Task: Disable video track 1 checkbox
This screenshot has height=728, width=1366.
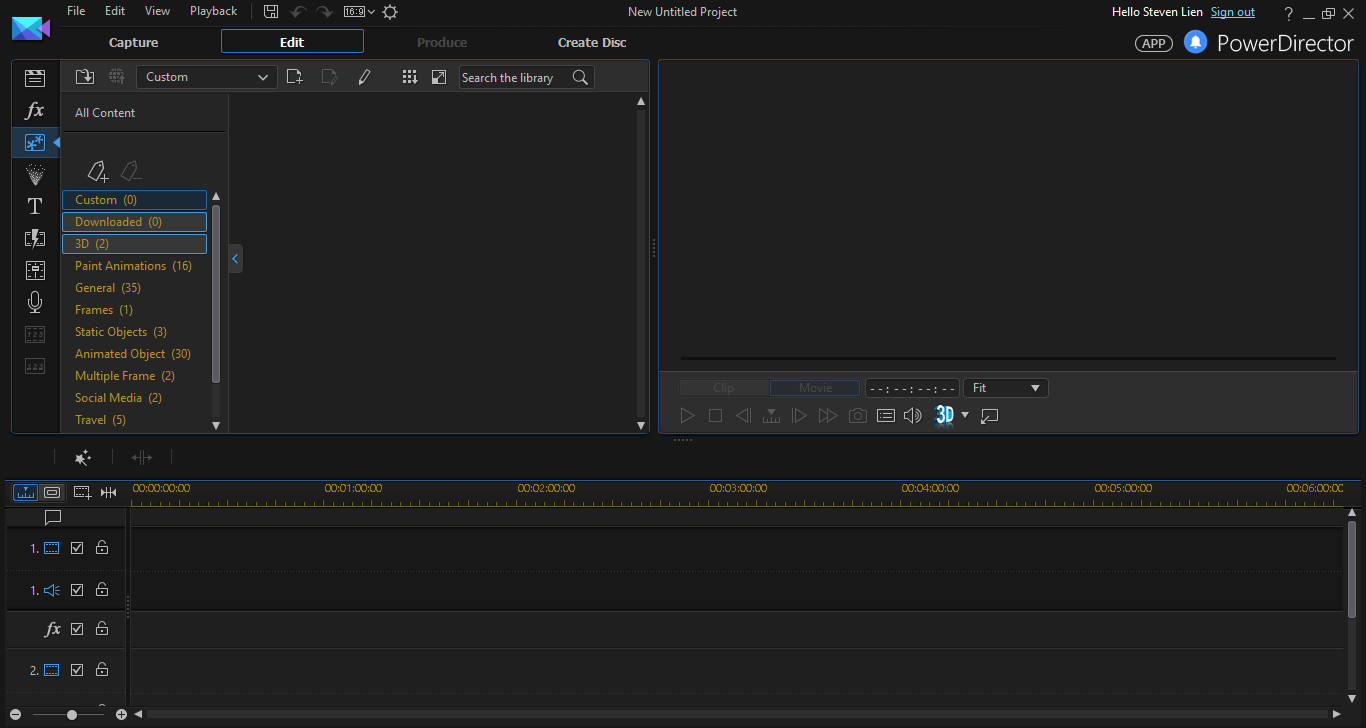Action: [x=77, y=548]
